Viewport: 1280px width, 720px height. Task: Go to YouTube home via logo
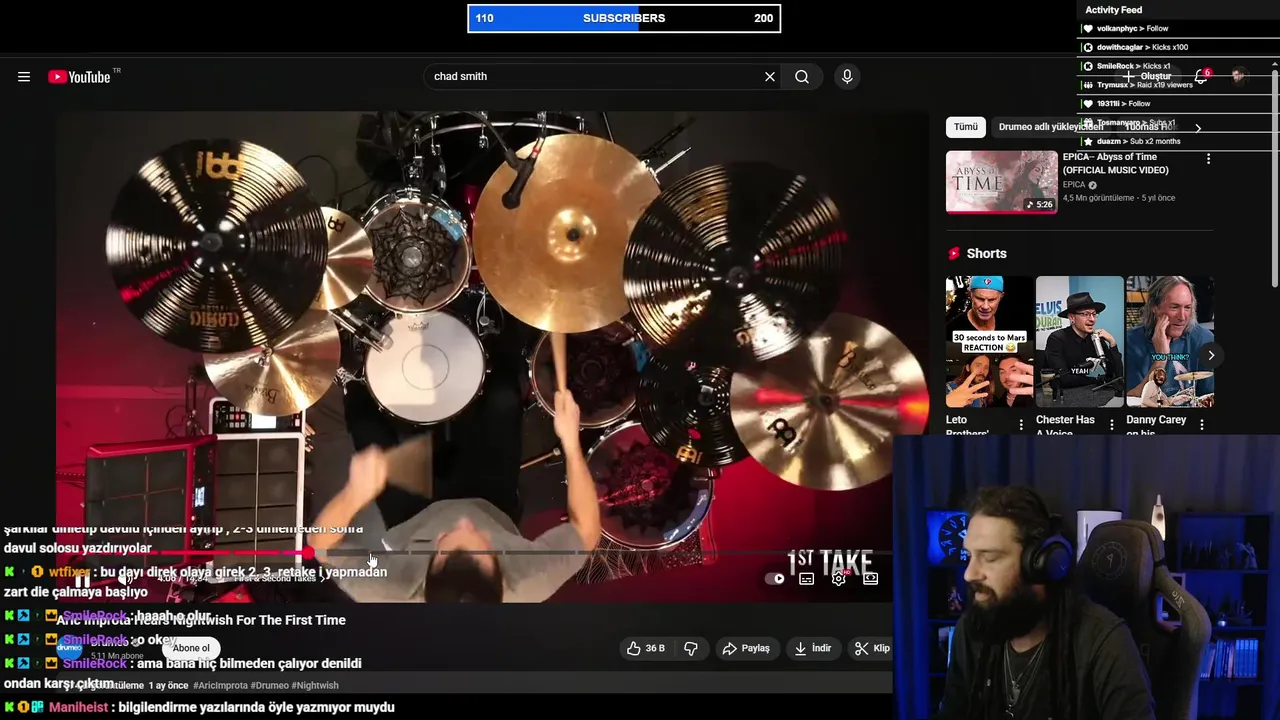point(79,77)
